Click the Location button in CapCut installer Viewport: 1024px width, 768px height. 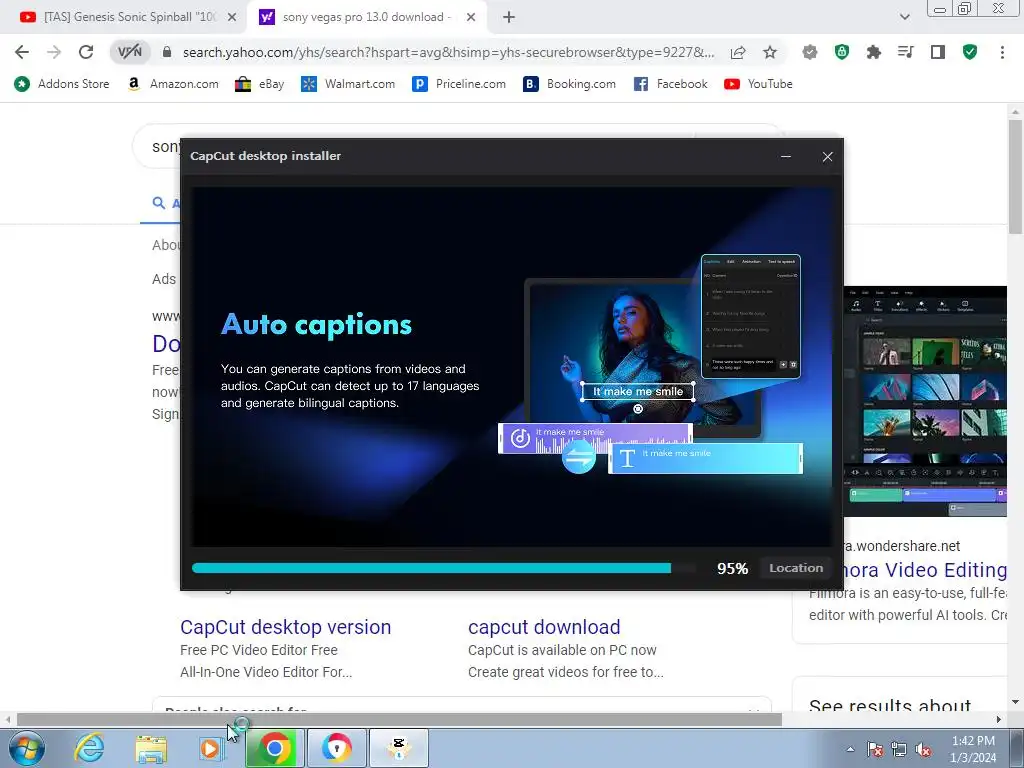[x=795, y=568]
